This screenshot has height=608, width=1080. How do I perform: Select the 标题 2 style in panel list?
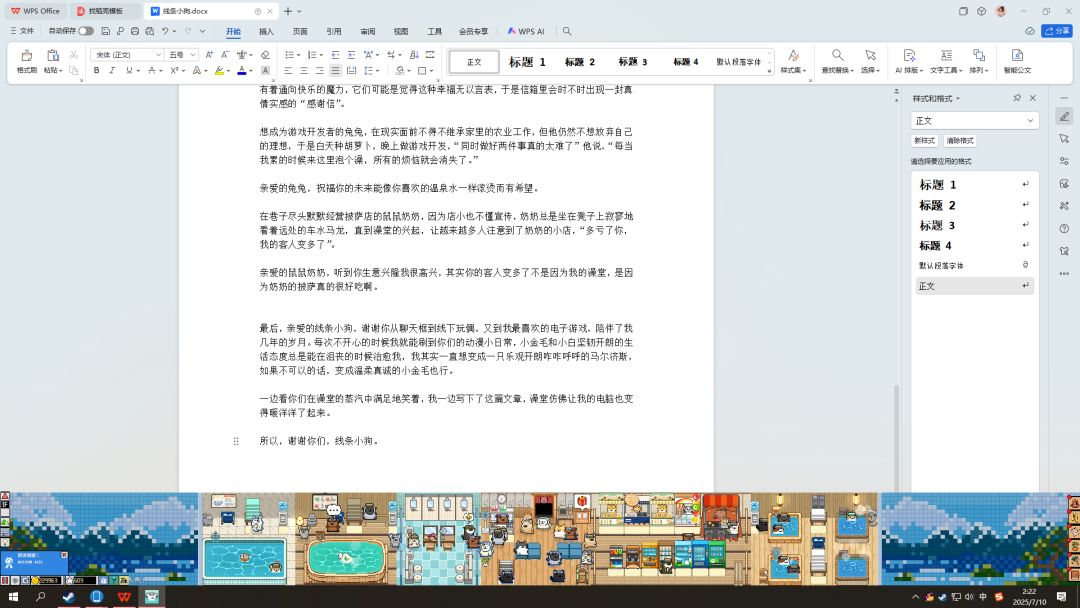(938, 205)
